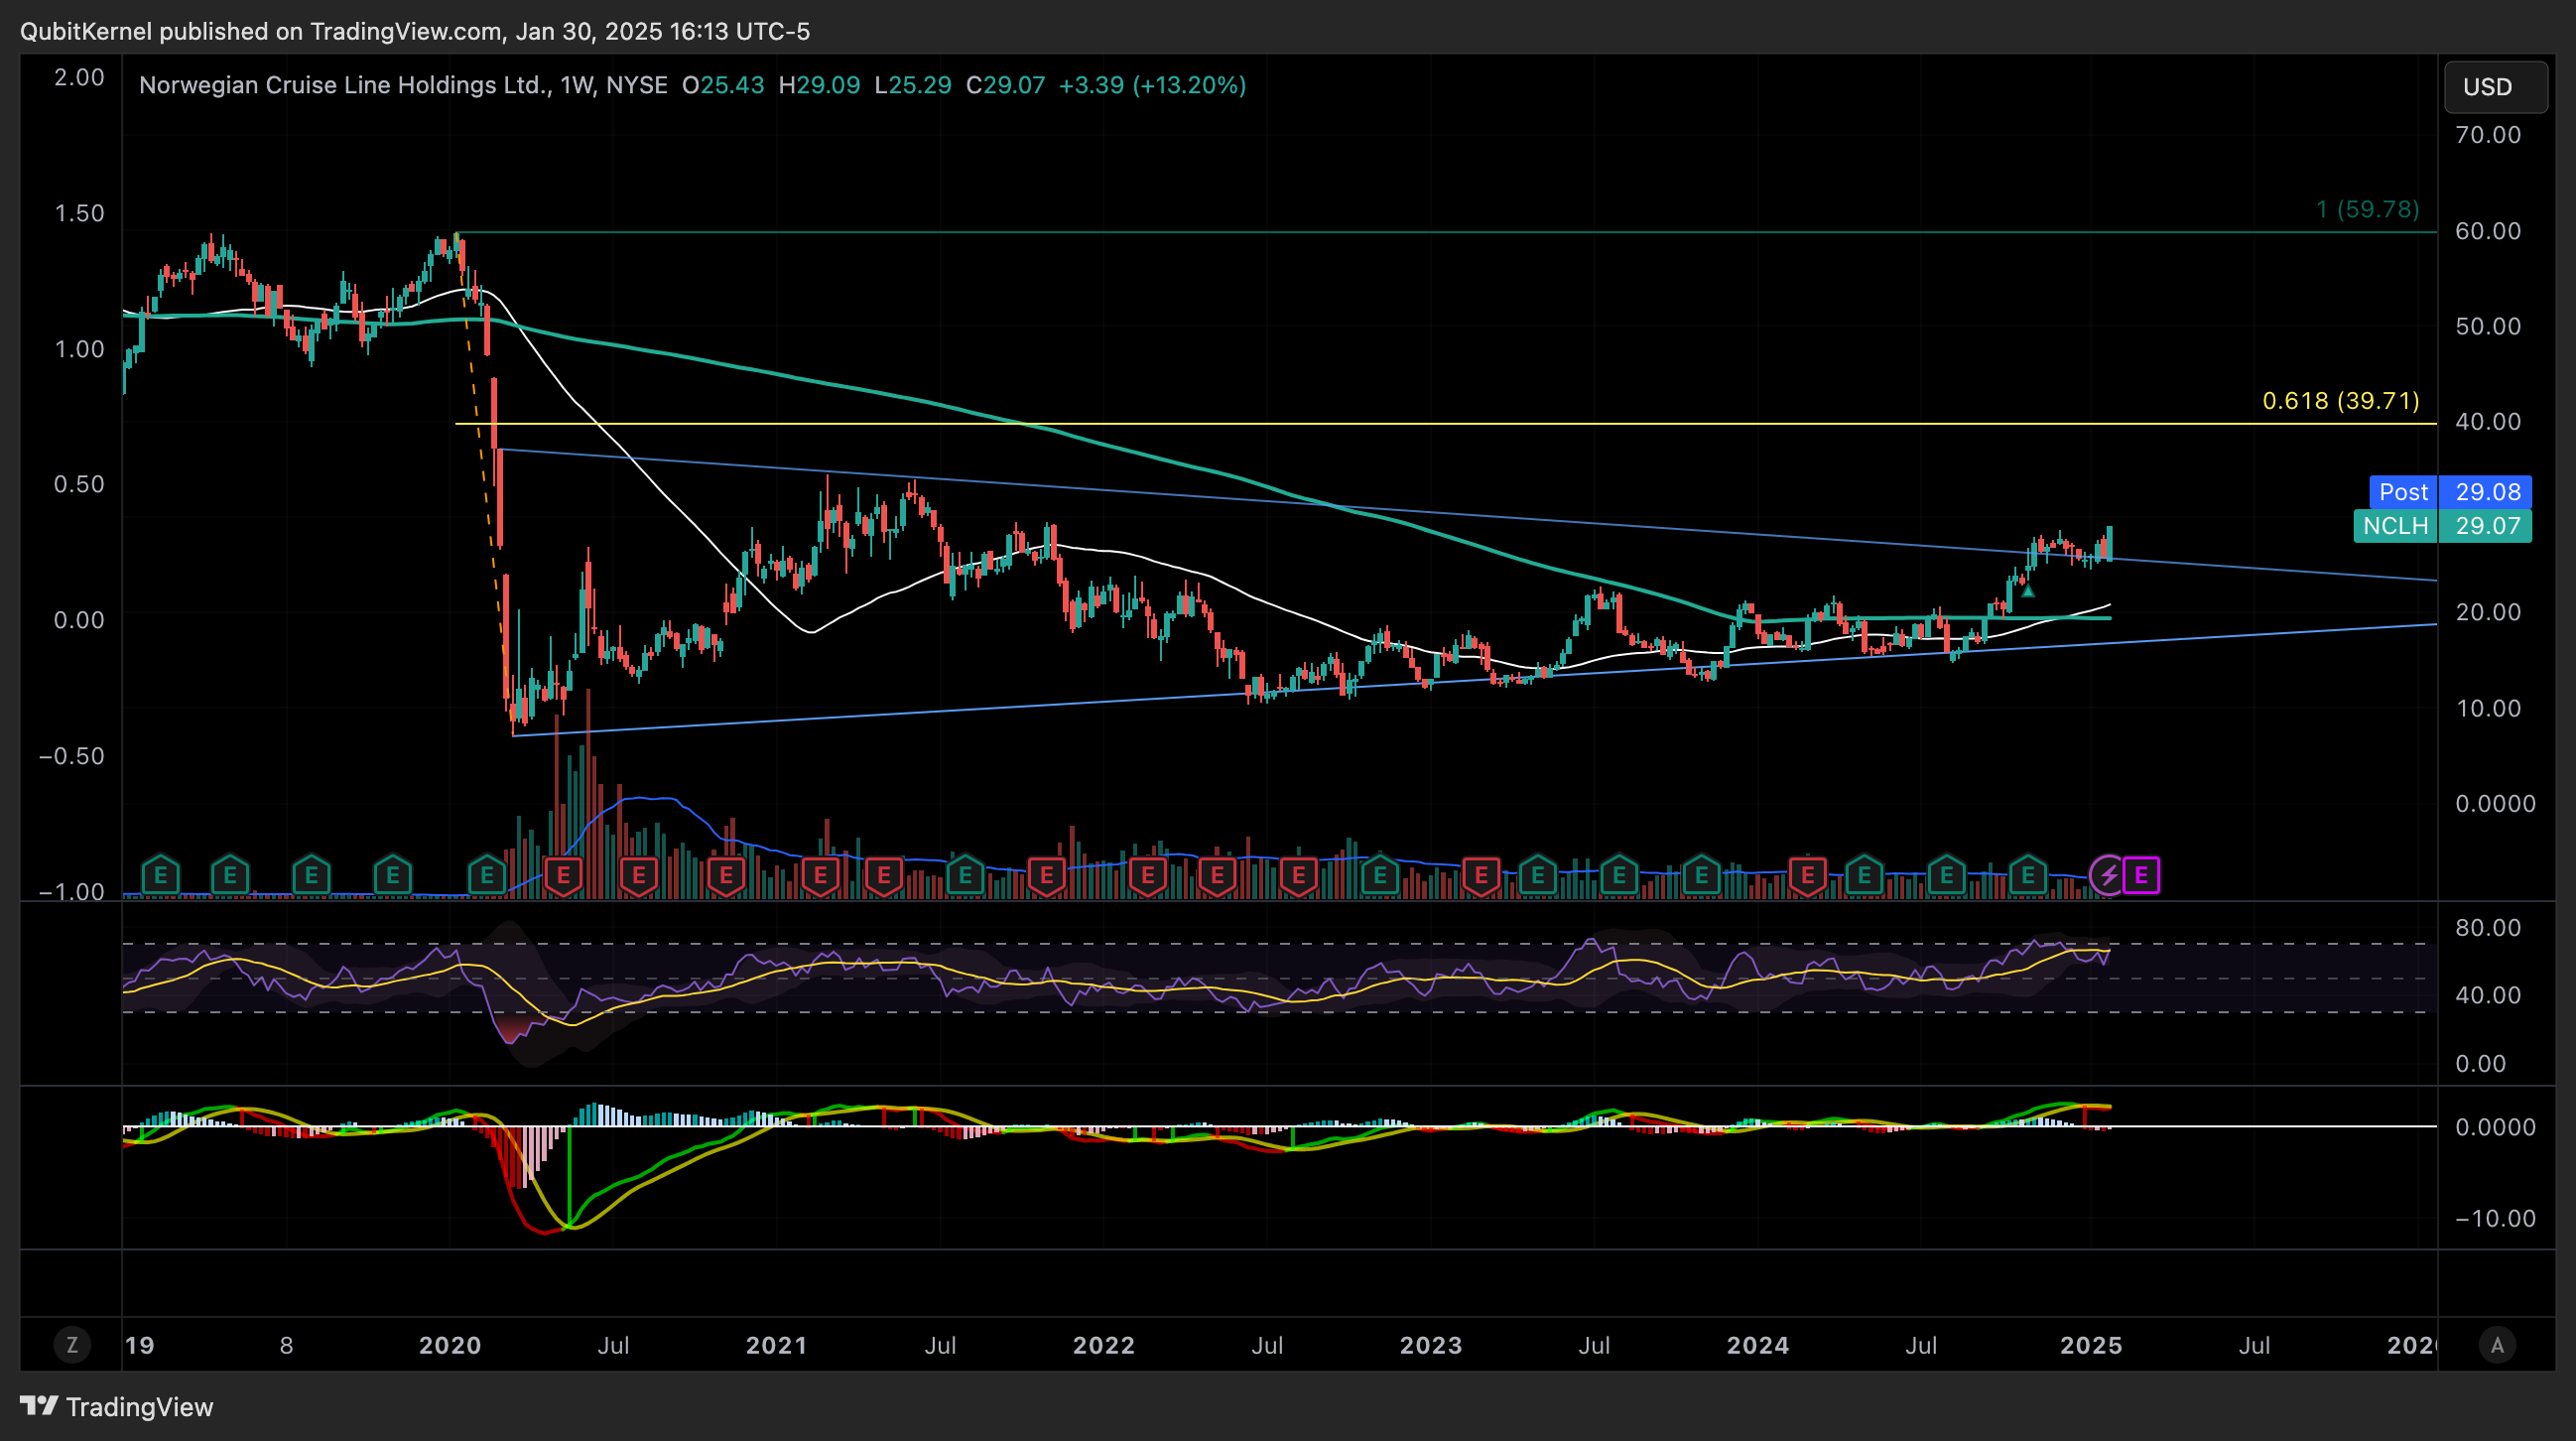Click the first red earnings E marker
The height and width of the screenshot is (1441, 2576).
click(564, 876)
